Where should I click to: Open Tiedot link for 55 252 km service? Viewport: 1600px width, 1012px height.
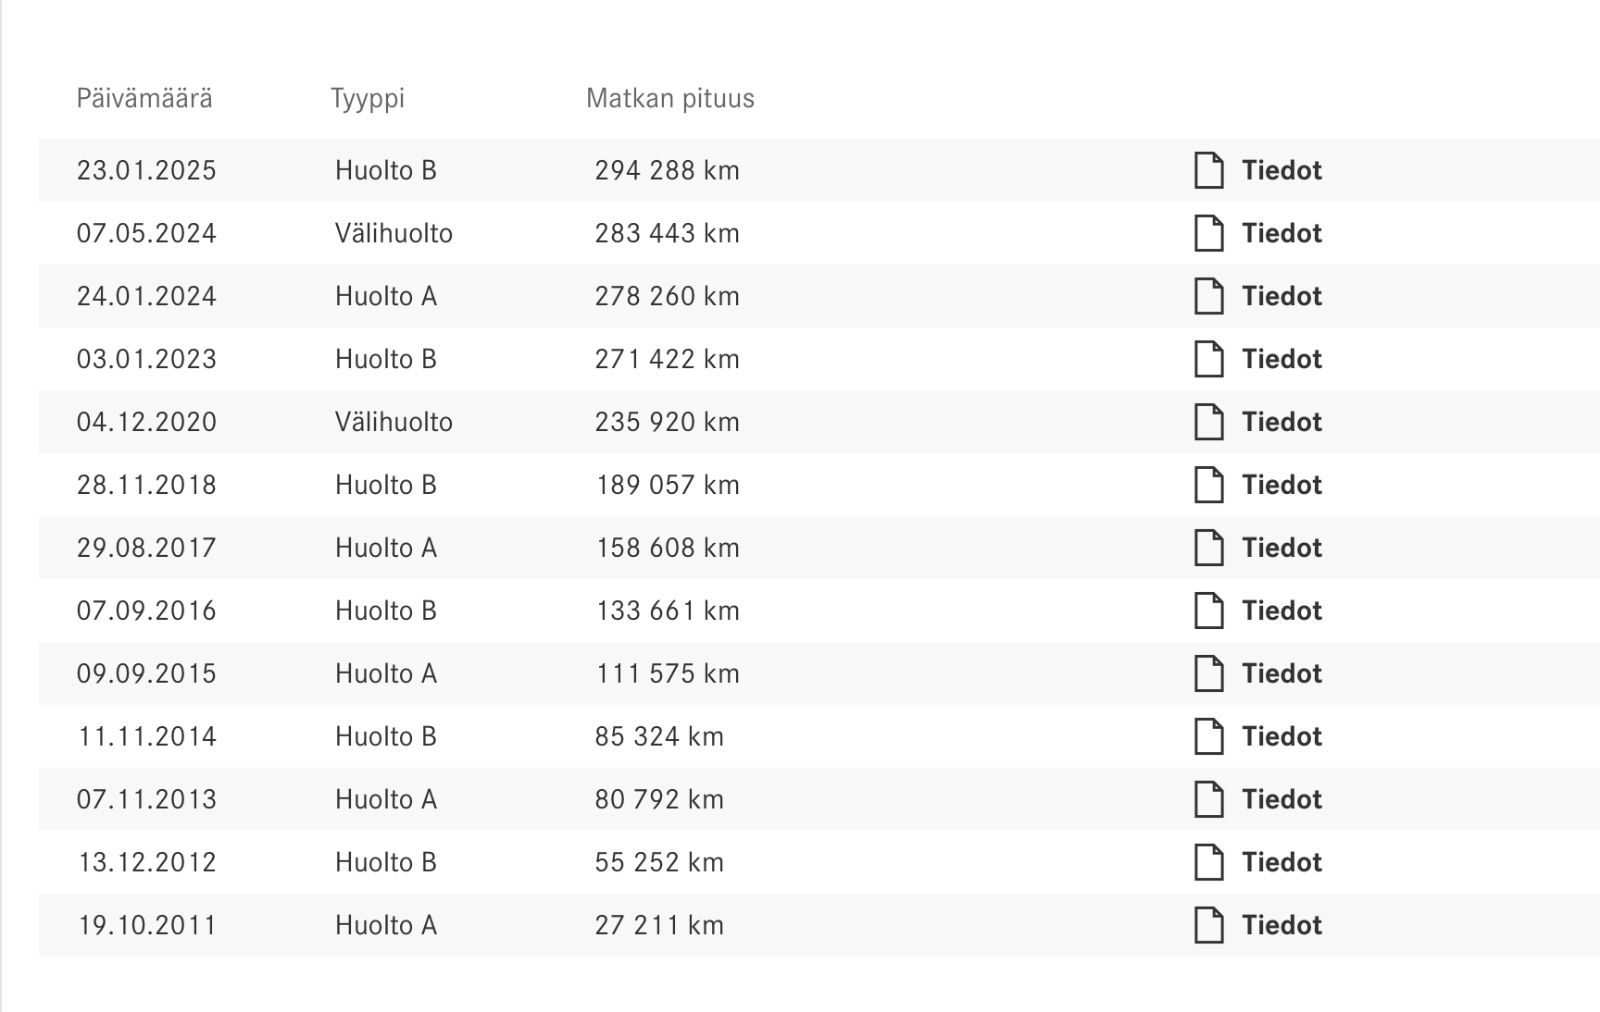(1281, 863)
